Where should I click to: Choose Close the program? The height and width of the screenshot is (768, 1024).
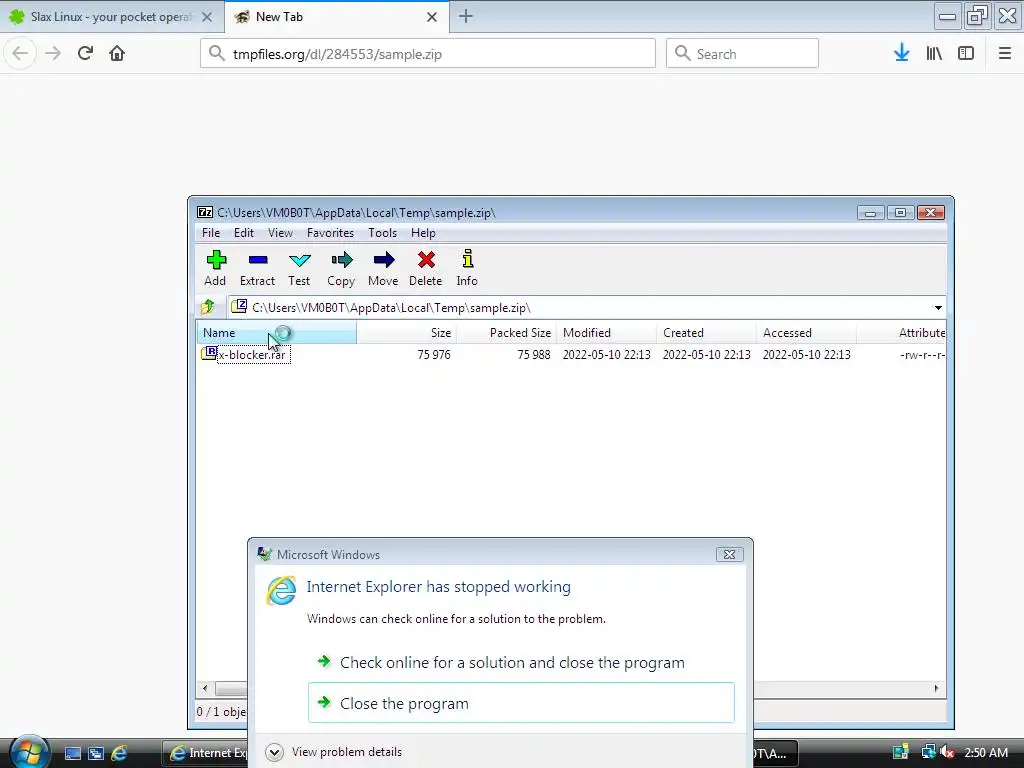pos(521,703)
